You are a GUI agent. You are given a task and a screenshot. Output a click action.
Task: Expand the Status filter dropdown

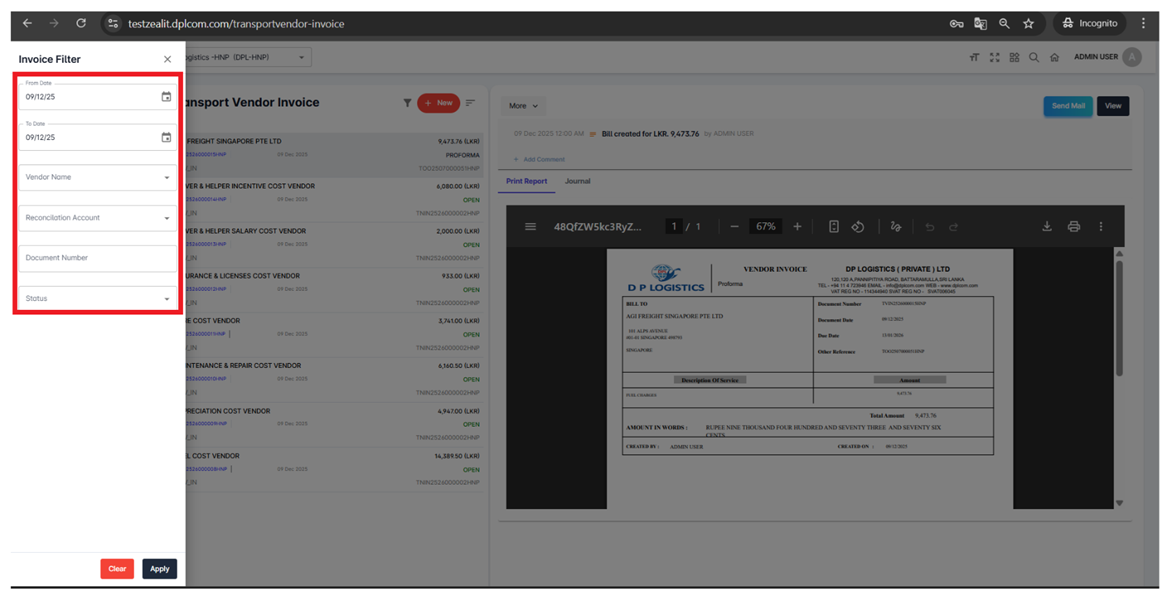pos(166,299)
